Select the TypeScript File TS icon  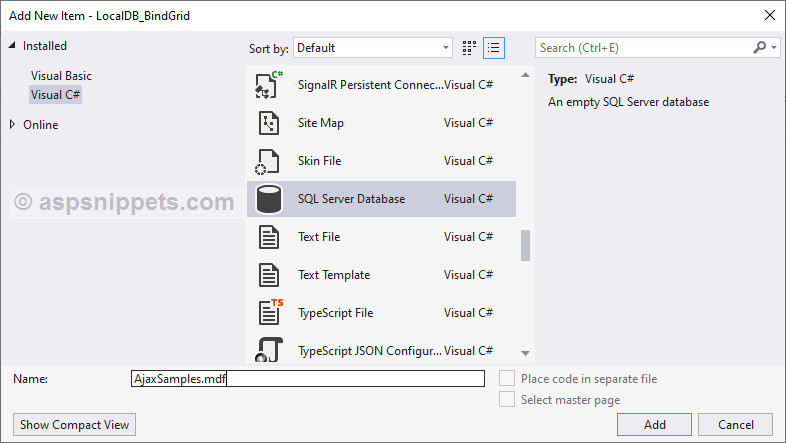coord(270,312)
